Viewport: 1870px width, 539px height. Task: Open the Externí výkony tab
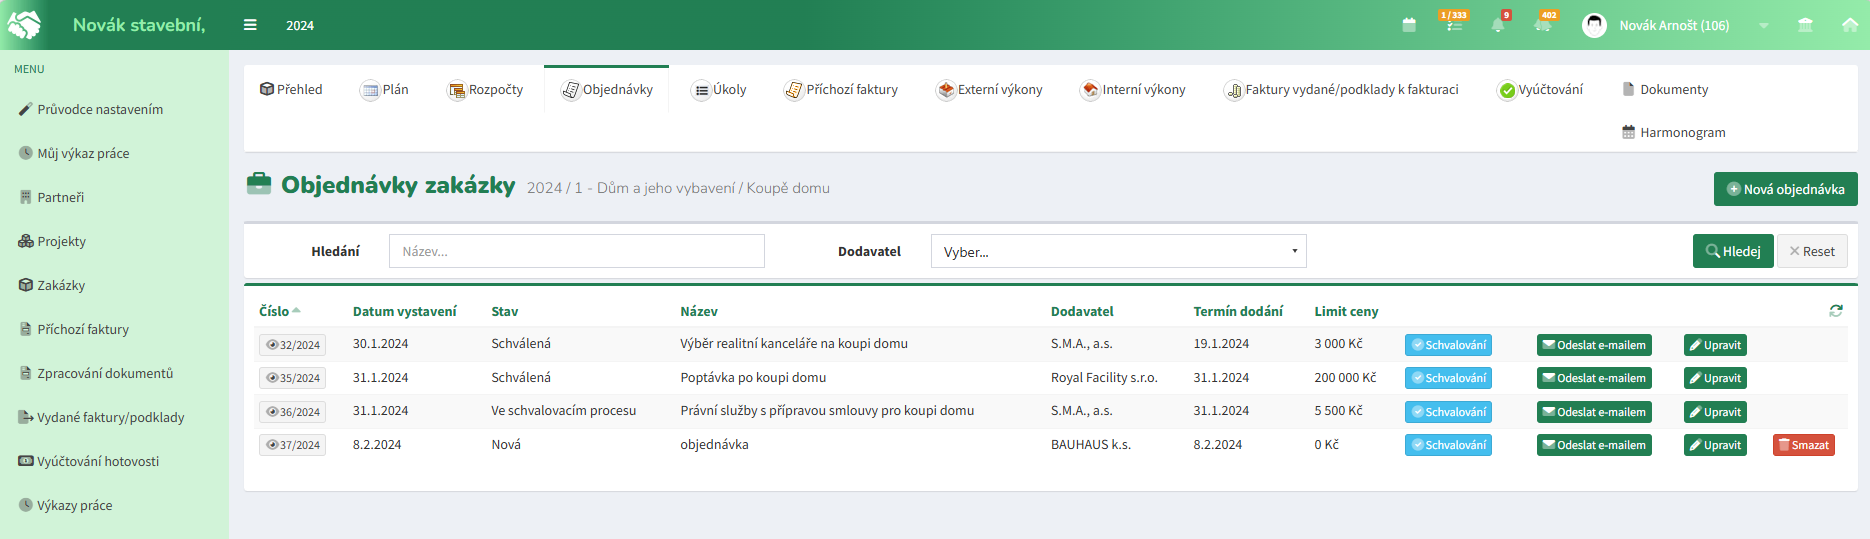[989, 89]
